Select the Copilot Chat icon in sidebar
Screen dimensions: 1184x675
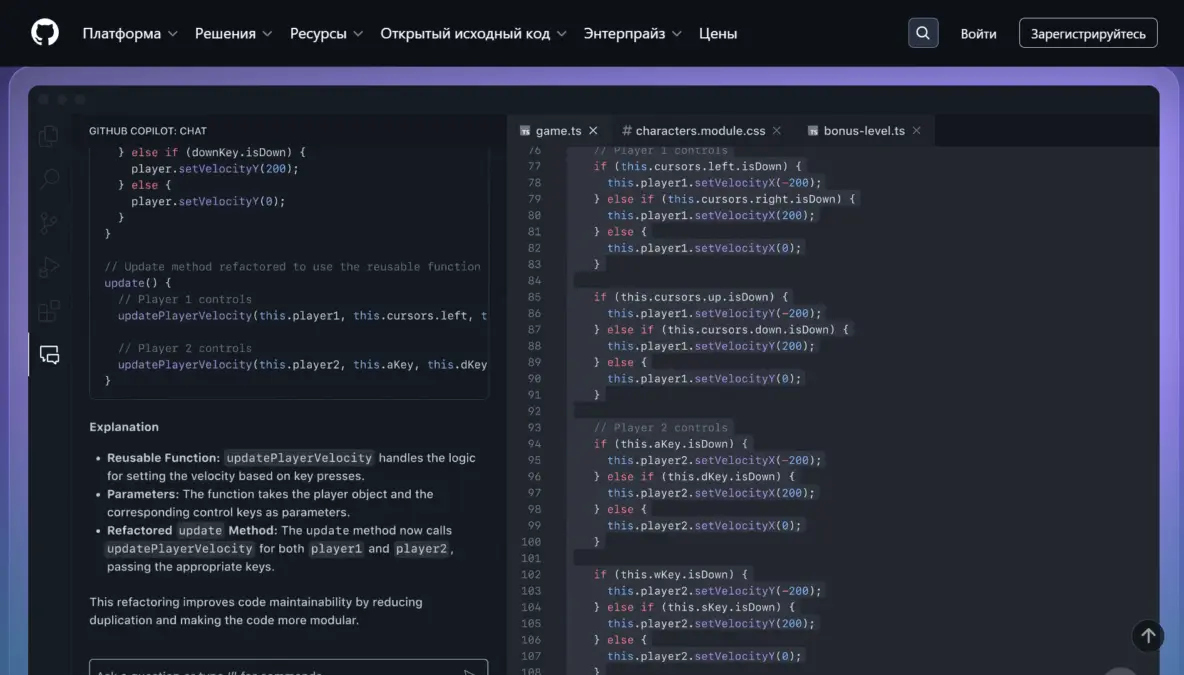[x=49, y=355]
